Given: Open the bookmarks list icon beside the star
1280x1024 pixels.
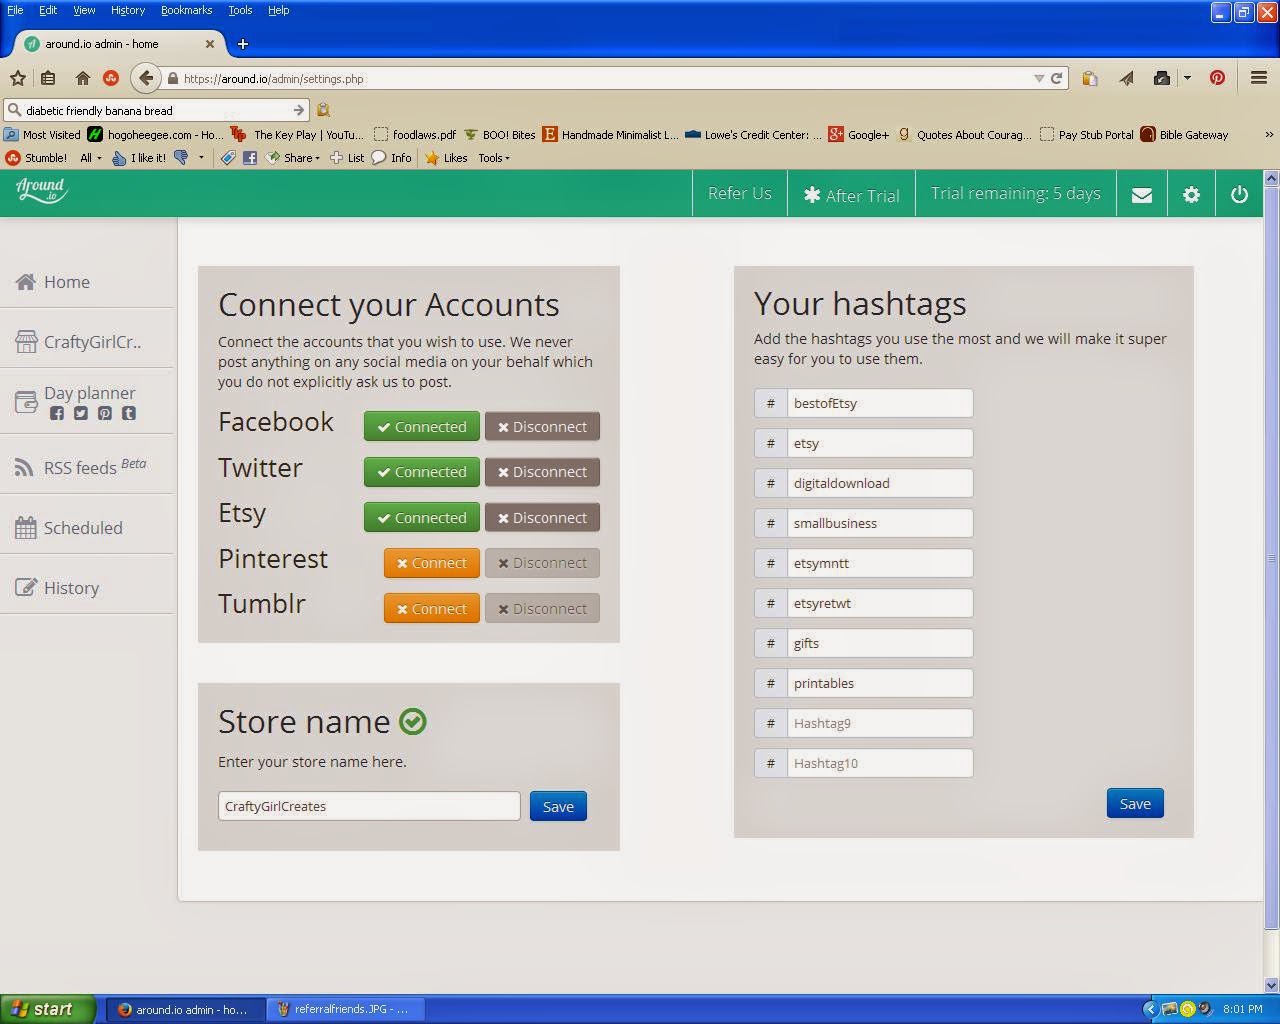Looking at the screenshot, I should (x=48, y=78).
